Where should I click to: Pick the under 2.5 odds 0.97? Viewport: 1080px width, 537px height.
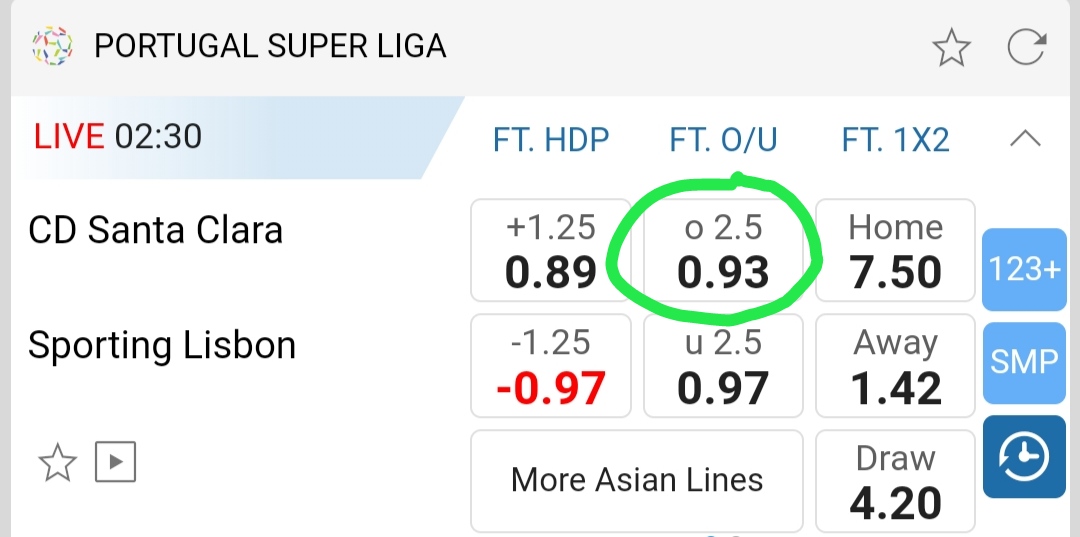point(724,366)
